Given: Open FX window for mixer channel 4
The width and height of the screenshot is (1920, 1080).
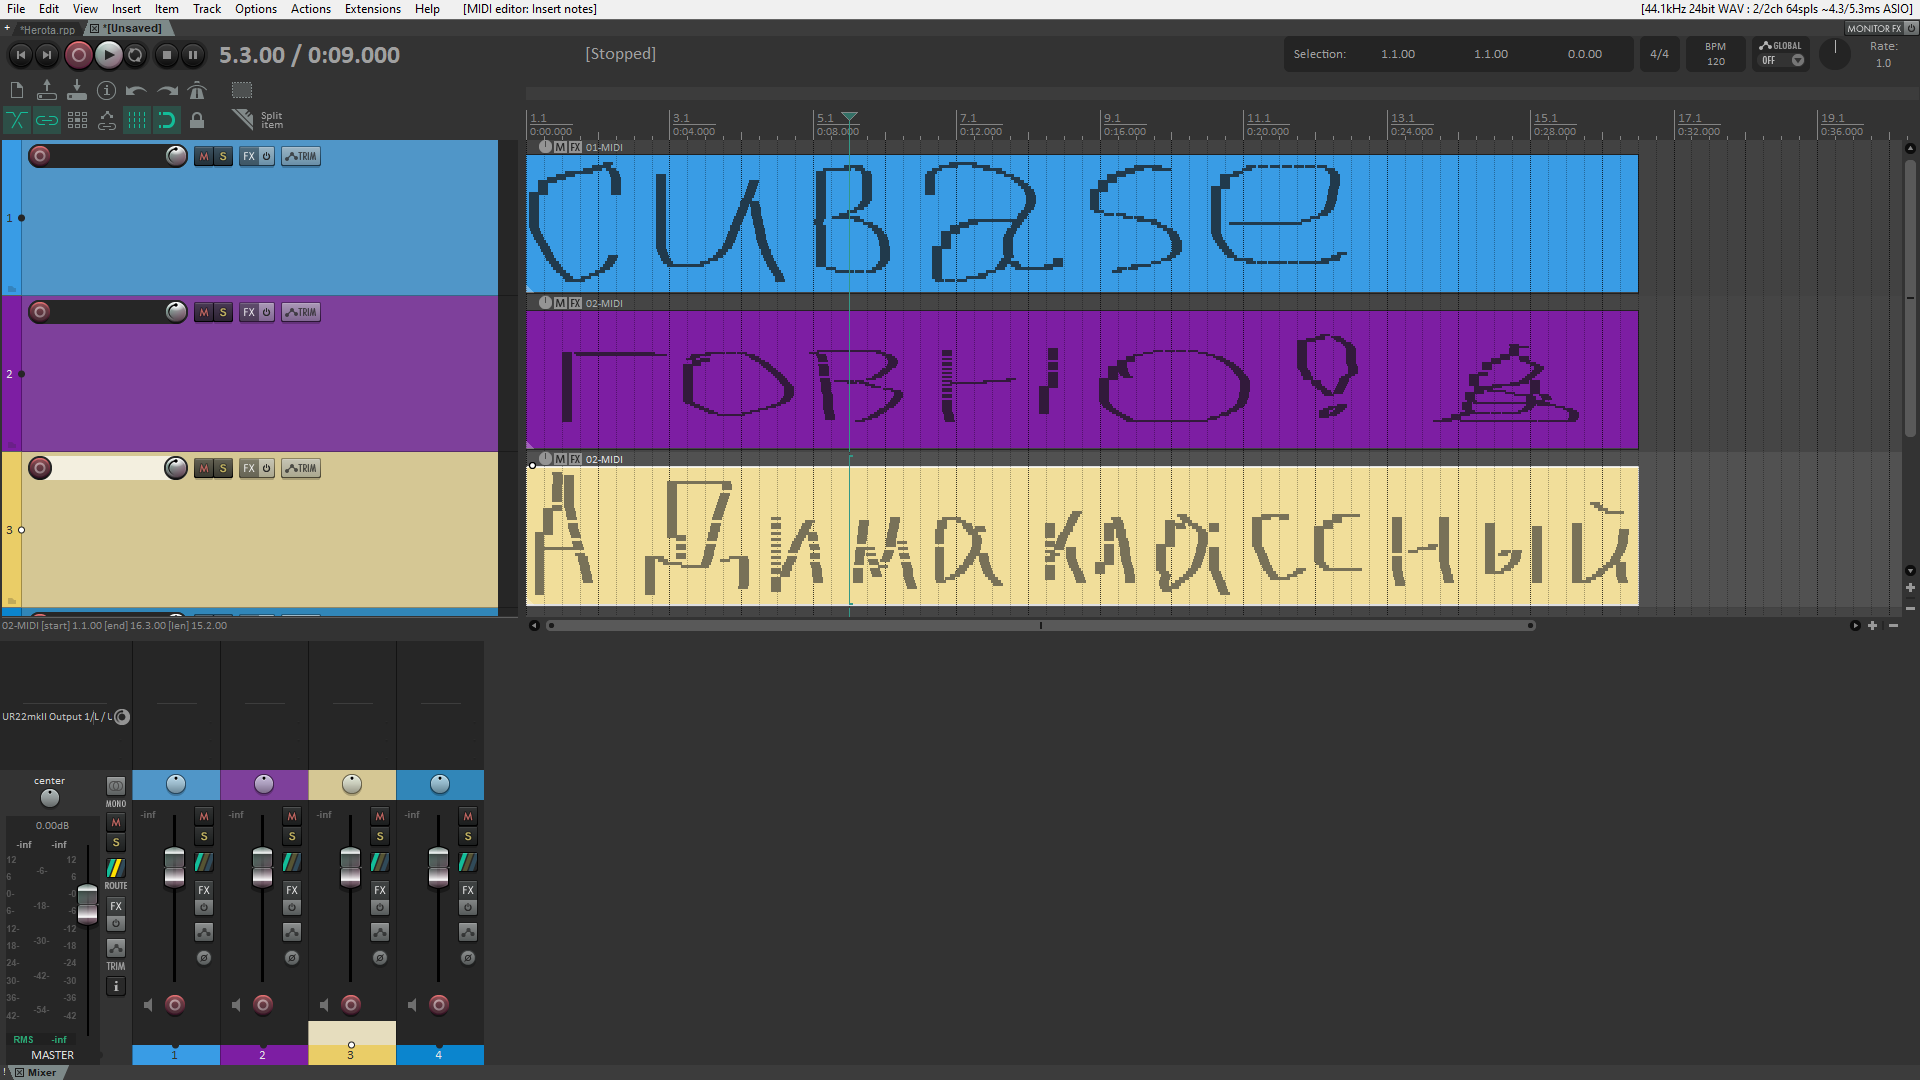Looking at the screenshot, I should pos(468,889).
